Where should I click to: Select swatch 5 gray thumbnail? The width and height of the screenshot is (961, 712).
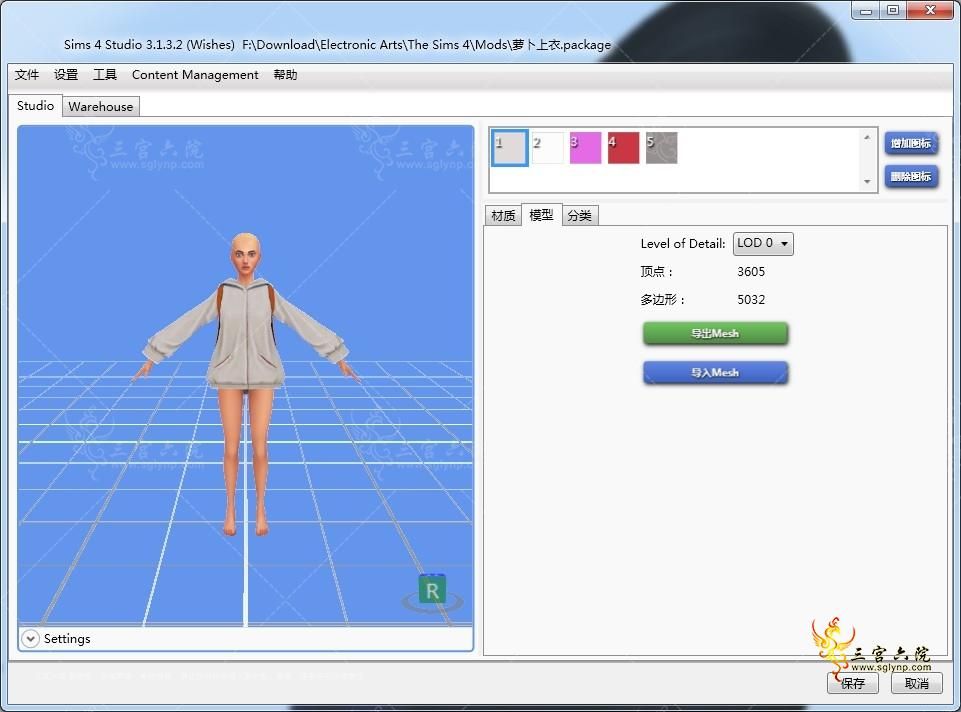tap(661, 148)
